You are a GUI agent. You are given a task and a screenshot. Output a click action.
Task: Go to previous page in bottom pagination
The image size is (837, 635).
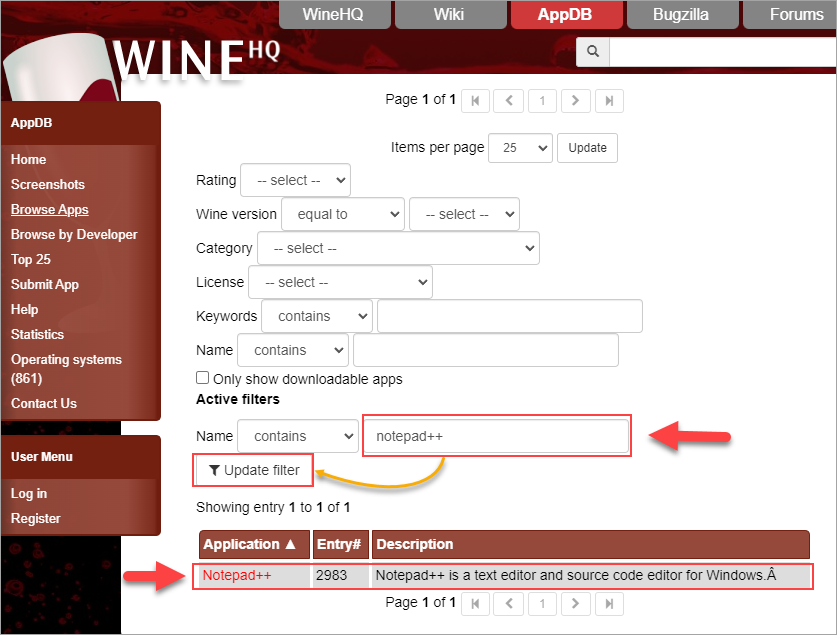coord(509,604)
